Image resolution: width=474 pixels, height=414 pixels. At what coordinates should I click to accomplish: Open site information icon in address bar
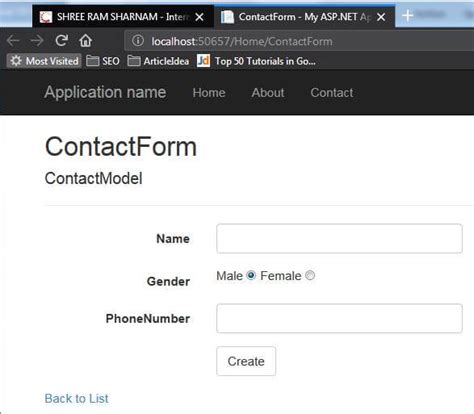coord(138,41)
